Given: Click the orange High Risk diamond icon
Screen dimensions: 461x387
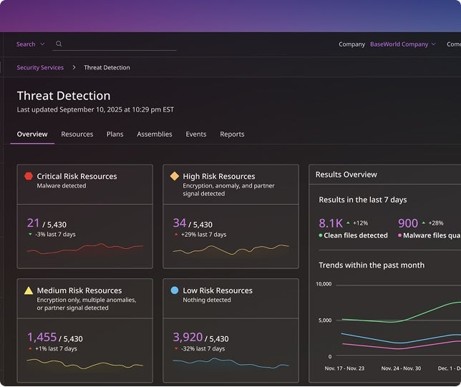Looking at the screenshot, I should tap(174, 176).
